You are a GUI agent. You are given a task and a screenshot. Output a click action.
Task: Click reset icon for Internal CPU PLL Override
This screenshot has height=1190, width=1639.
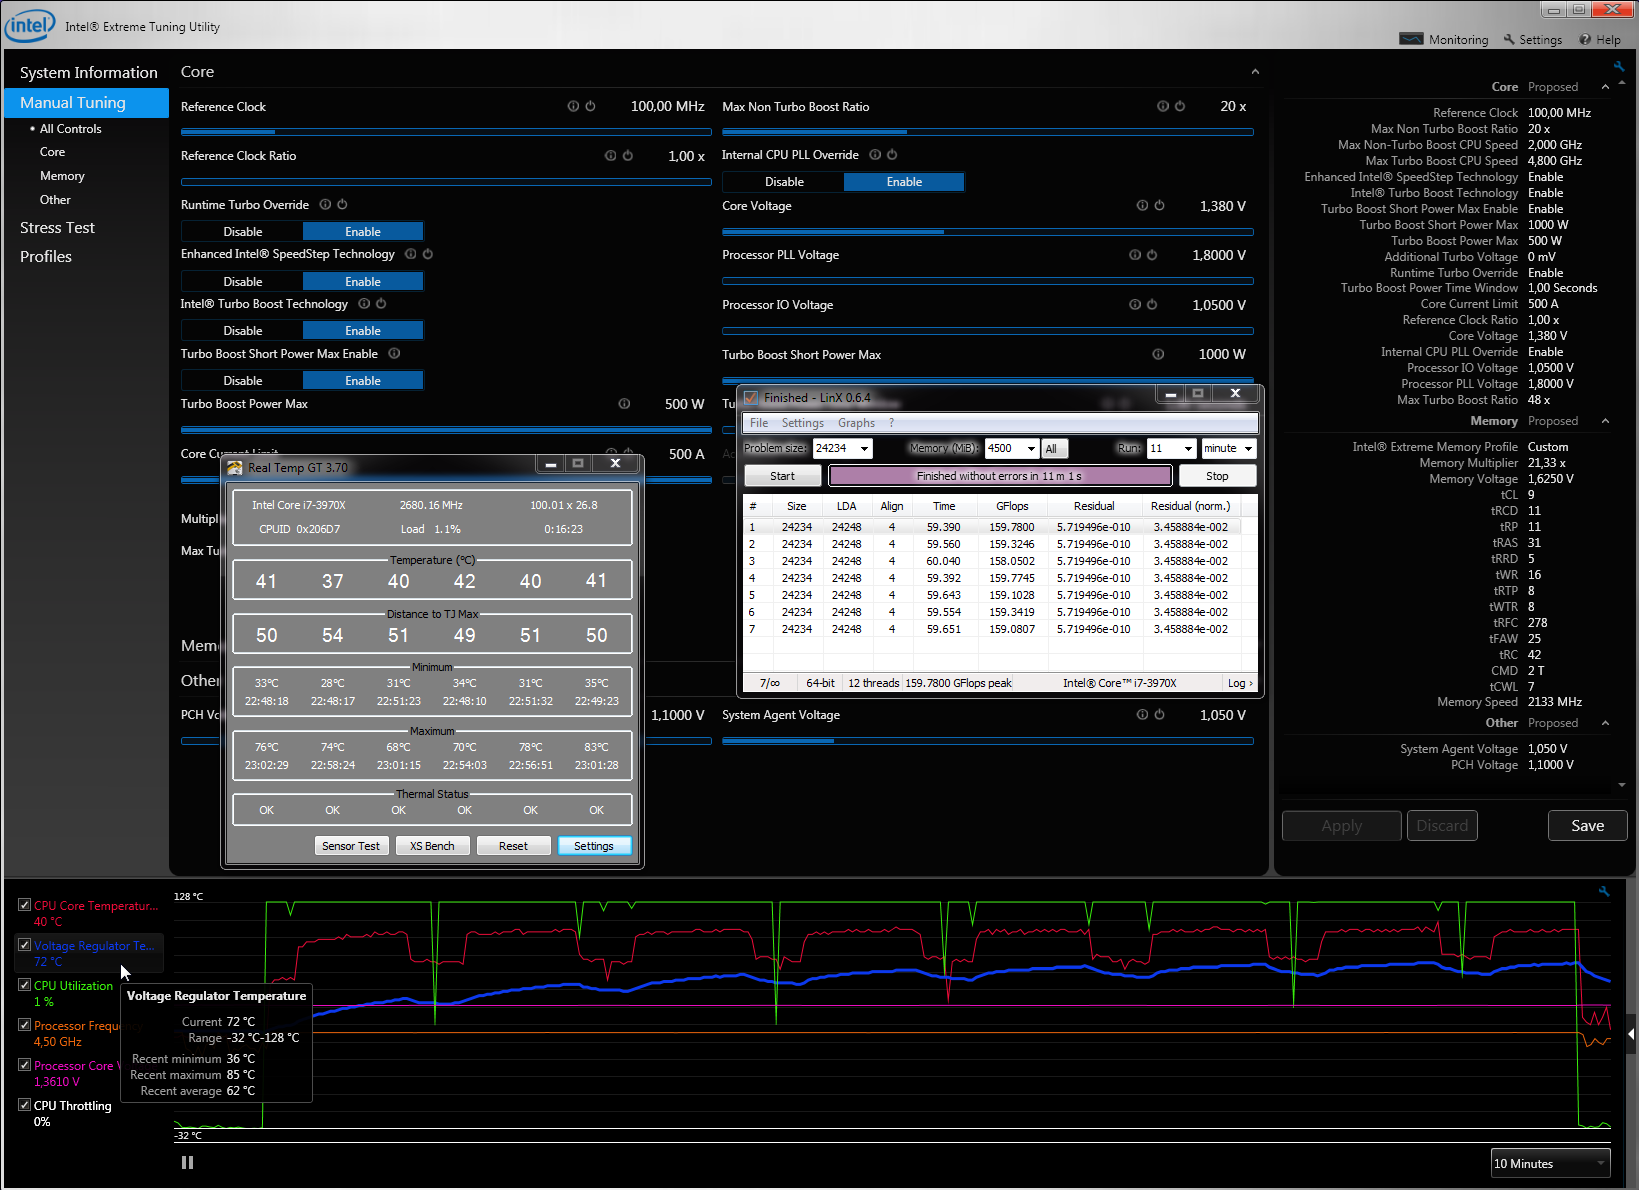coord(892,155)
